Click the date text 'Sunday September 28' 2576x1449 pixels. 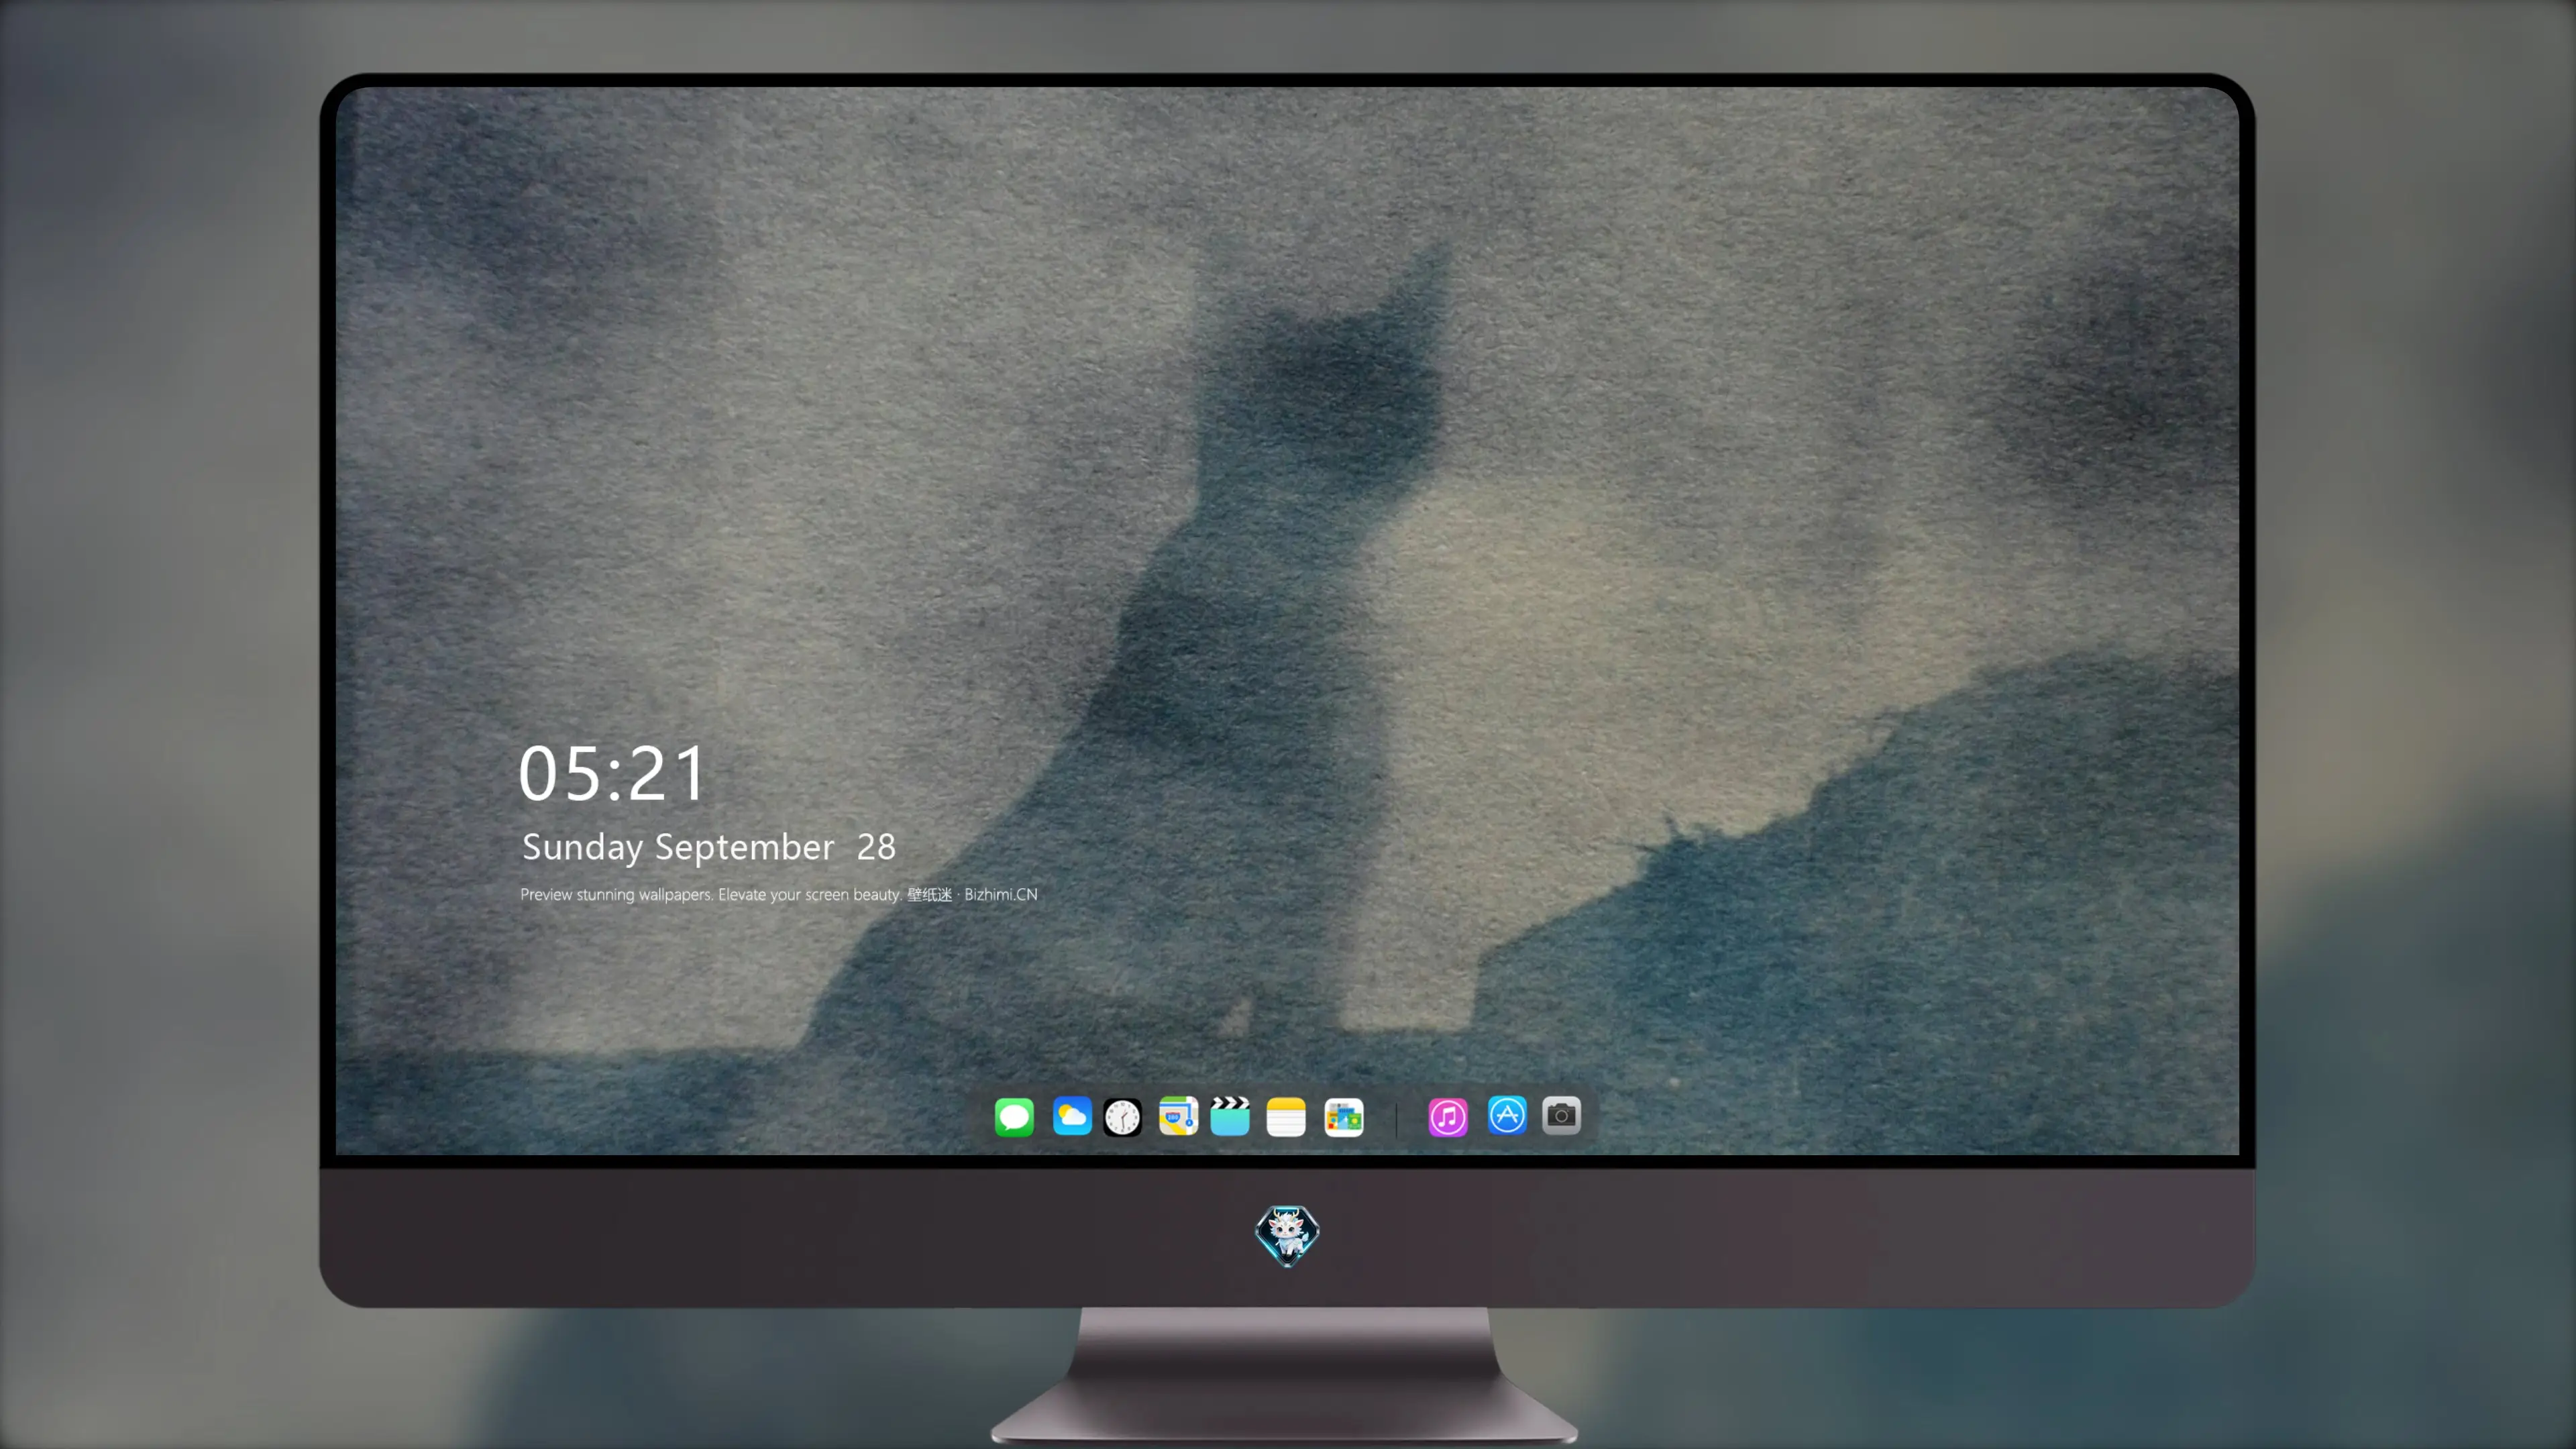coord(708,847)
